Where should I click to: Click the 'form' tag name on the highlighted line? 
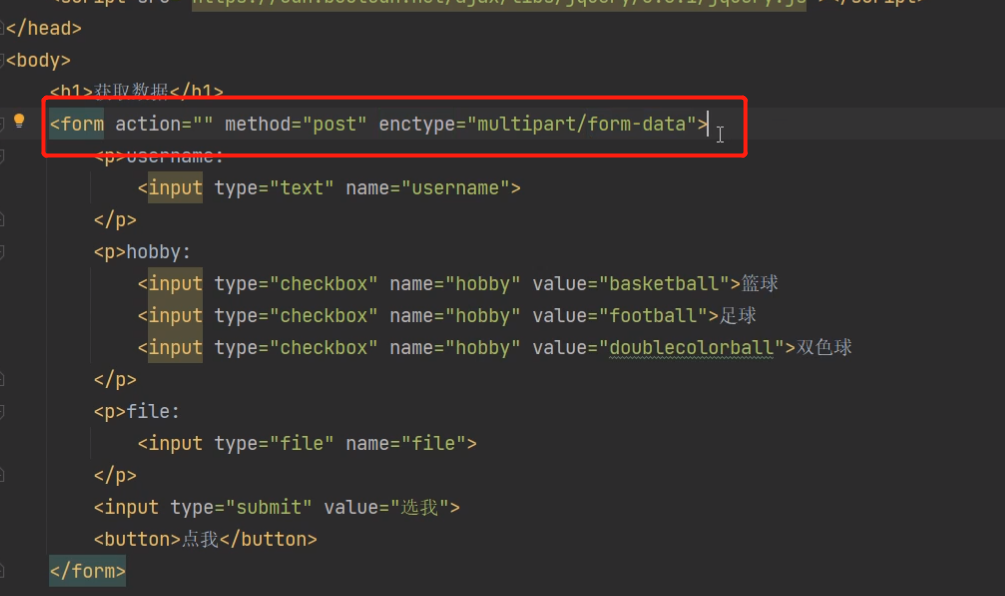(x=82, y=124)
